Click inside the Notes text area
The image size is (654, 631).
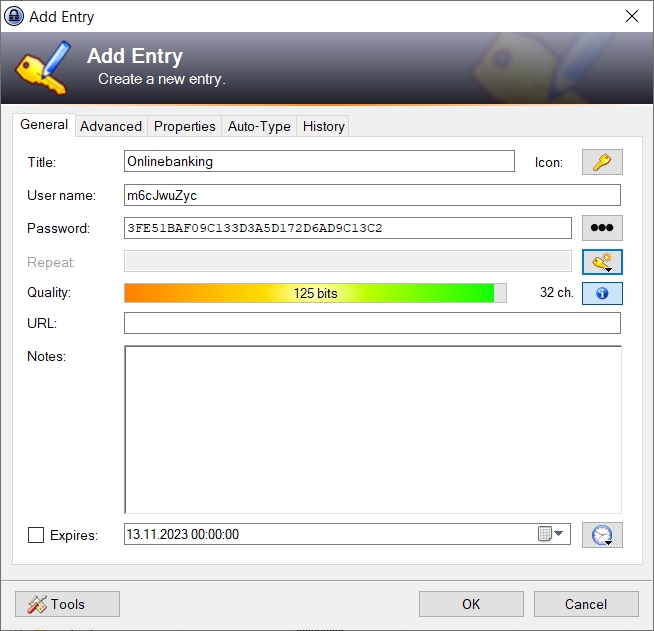pyautogui.click(x=372, y=429)
